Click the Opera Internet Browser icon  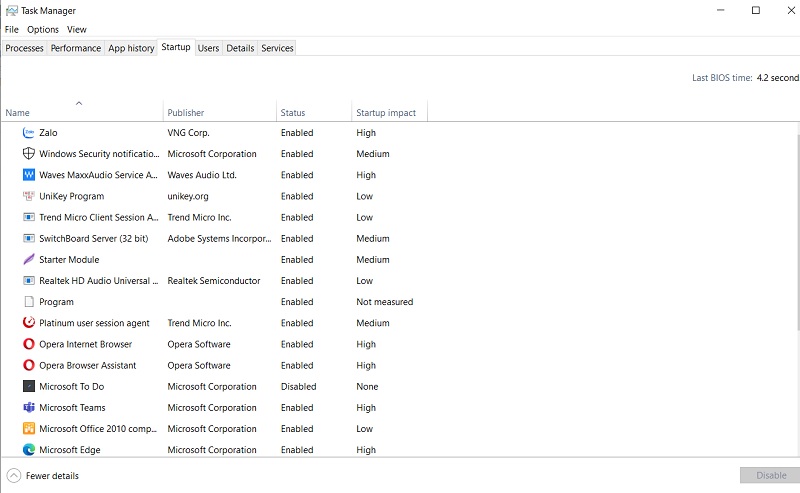[x=29, y=344]
